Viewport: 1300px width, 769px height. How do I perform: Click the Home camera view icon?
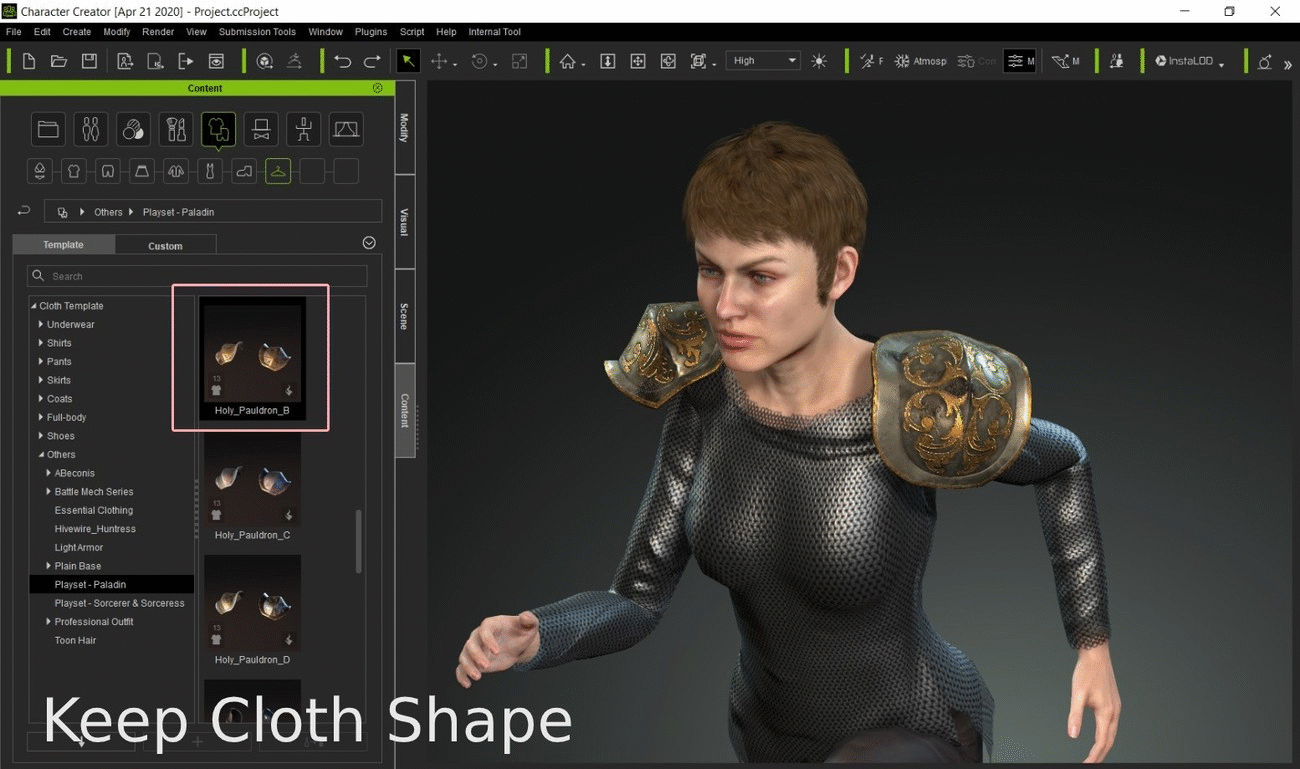click(x=568, y=61)
